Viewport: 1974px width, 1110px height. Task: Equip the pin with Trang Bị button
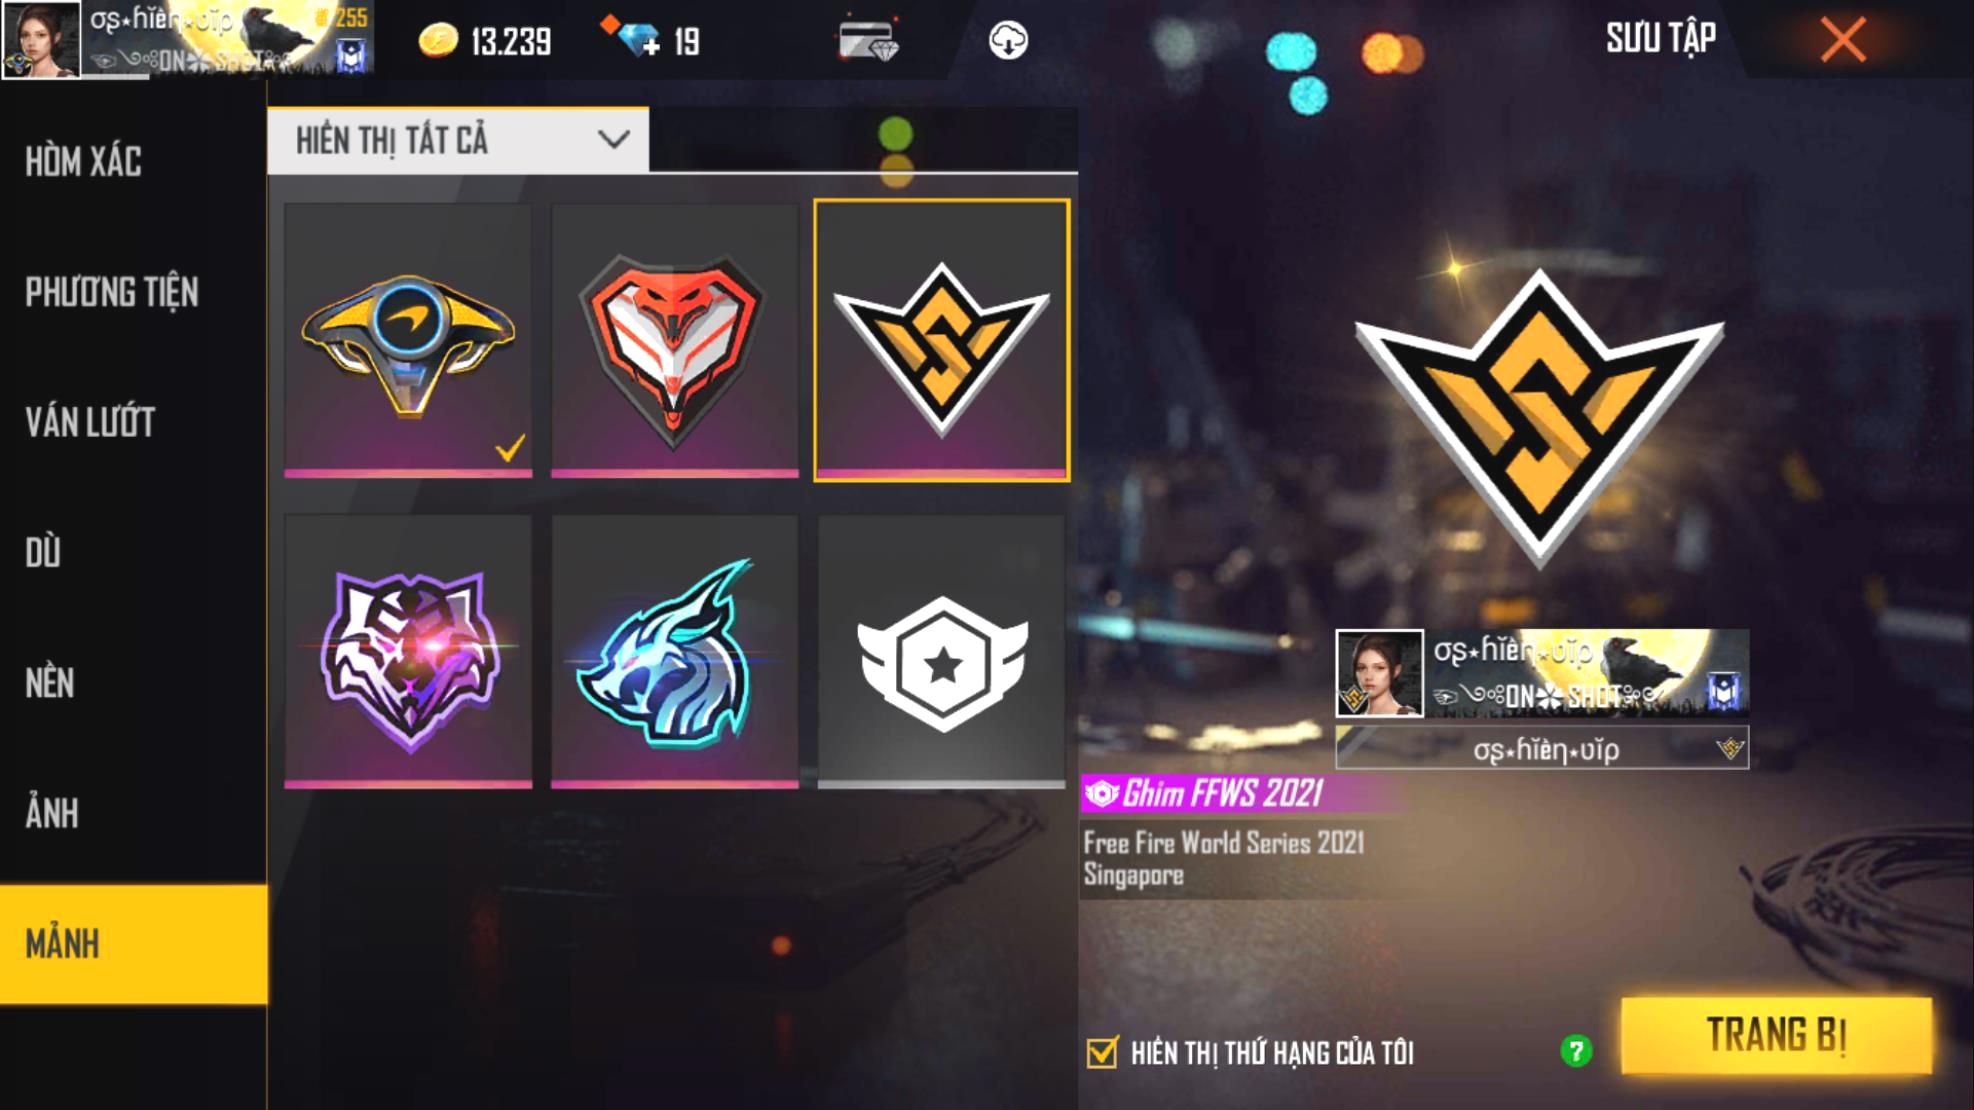click(x=1776, y=1035)
